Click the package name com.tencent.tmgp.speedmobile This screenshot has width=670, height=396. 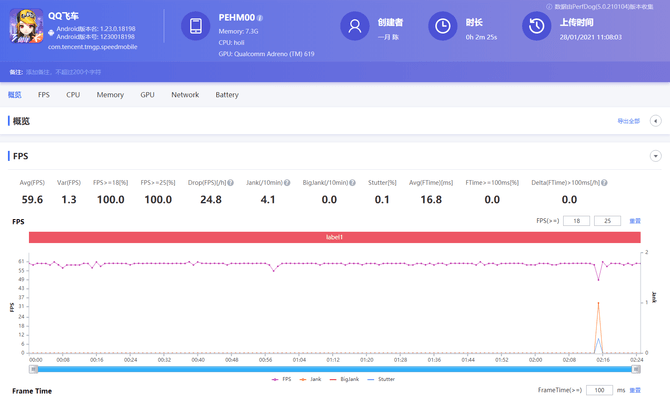coord(93,47)
